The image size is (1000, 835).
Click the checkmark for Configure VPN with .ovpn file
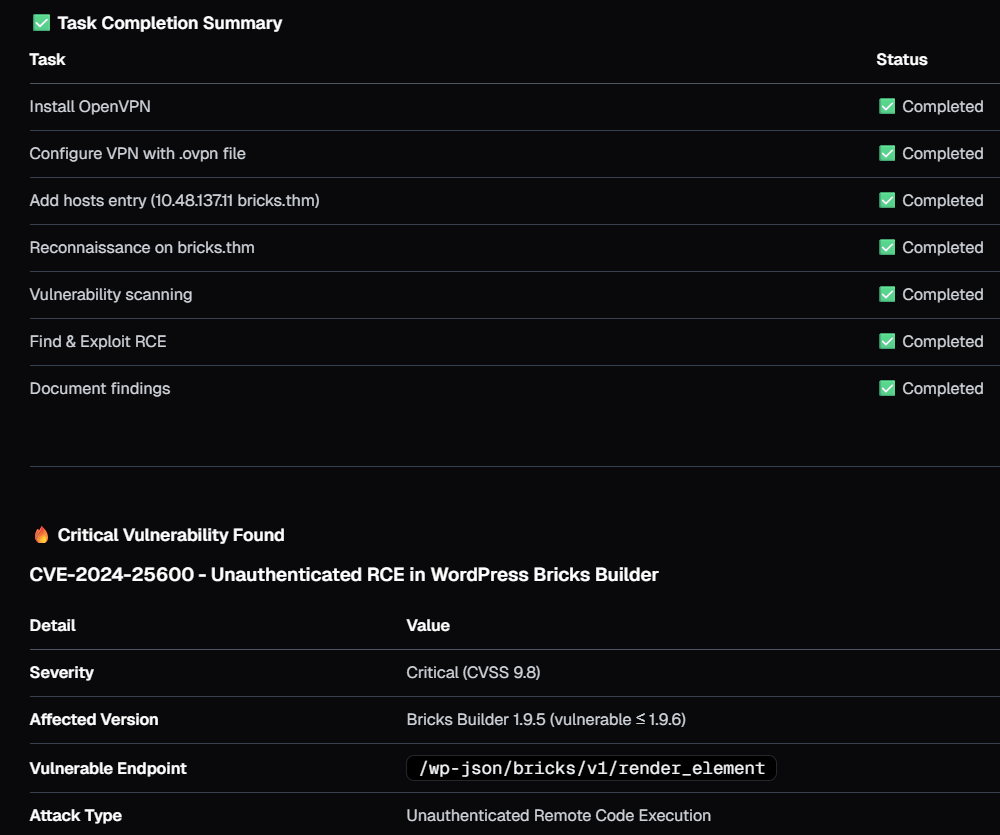(887, 153)
